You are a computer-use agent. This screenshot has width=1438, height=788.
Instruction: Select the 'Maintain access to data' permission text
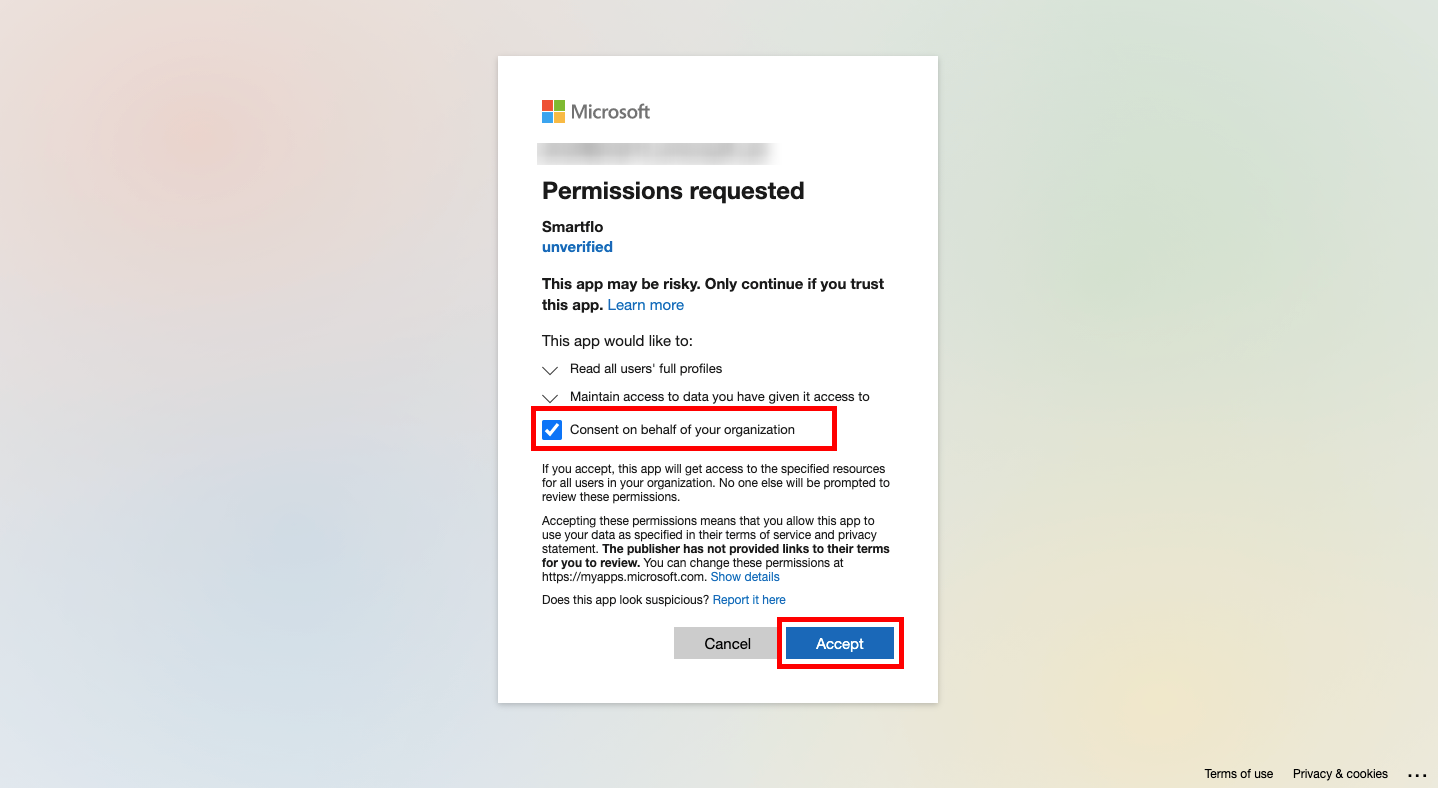[x=720, y=397]
